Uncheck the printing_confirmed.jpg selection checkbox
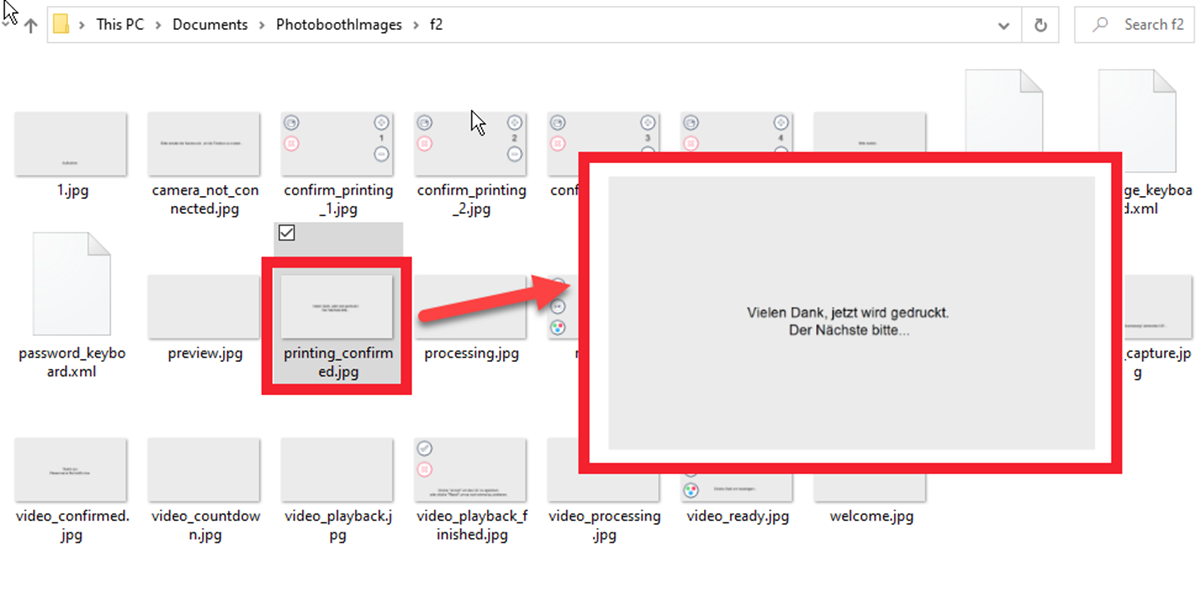The image size is (1200, 590). [286, 233]
